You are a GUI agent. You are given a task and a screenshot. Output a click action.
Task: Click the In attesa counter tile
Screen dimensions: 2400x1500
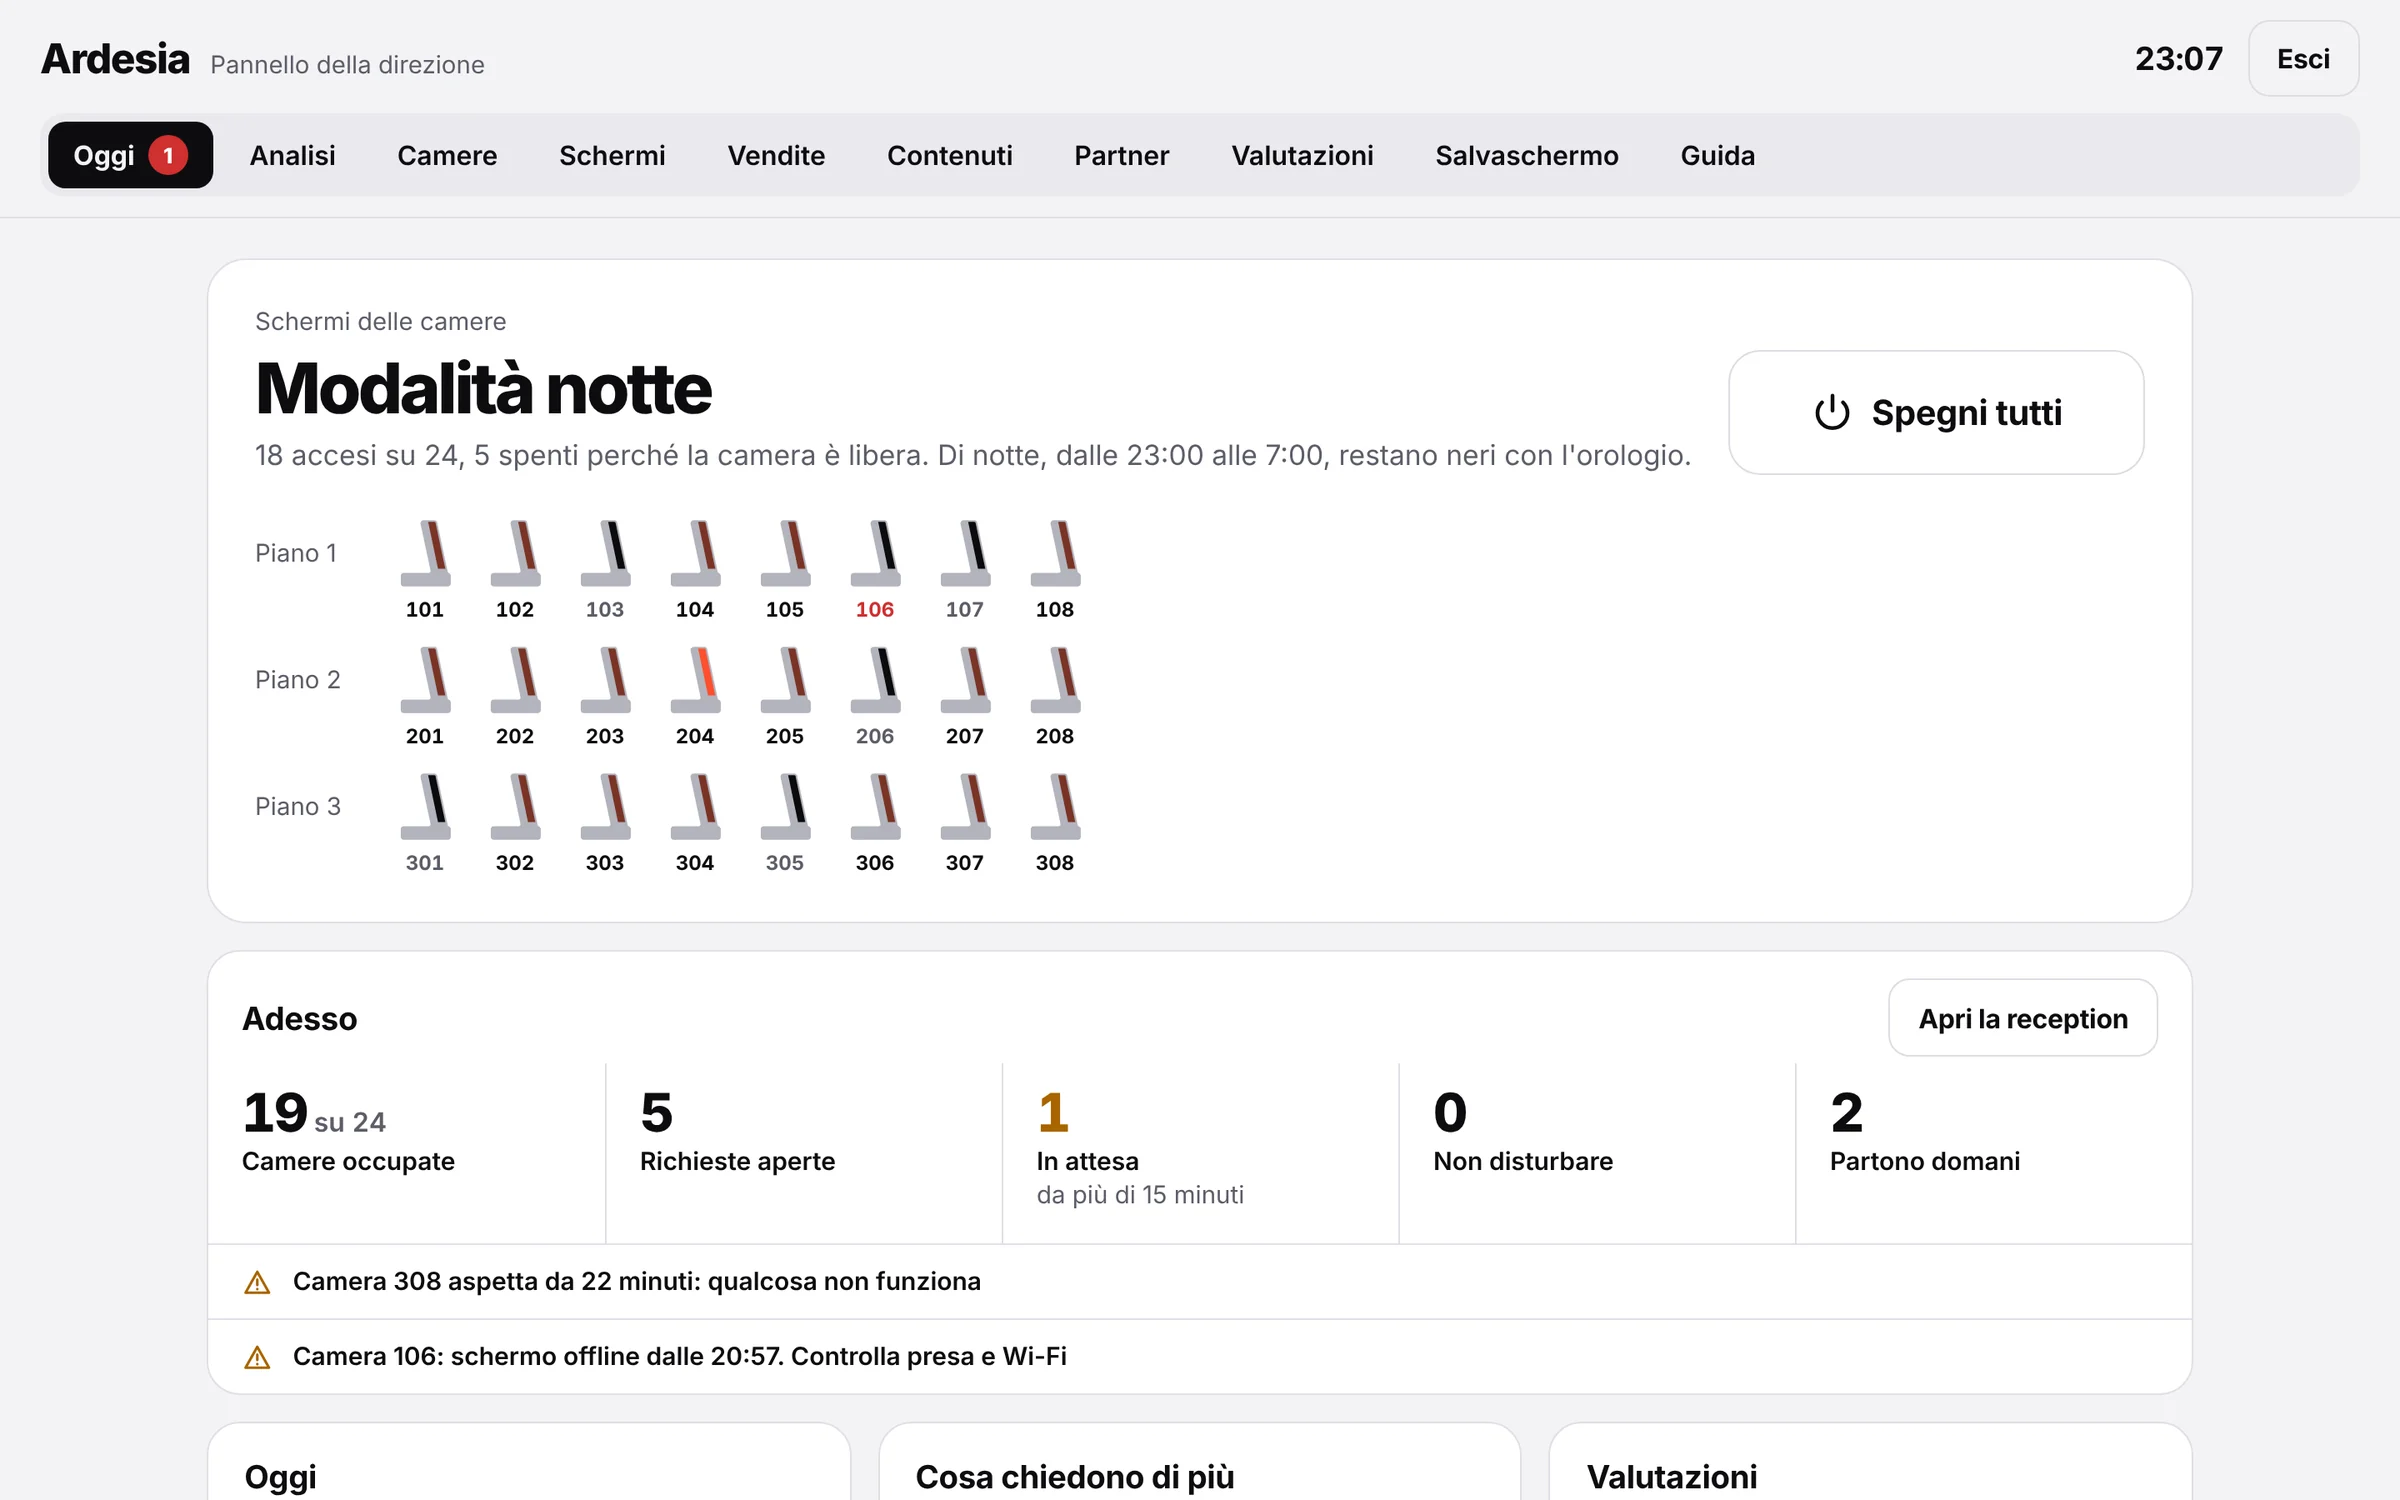pos(1200,1150)
